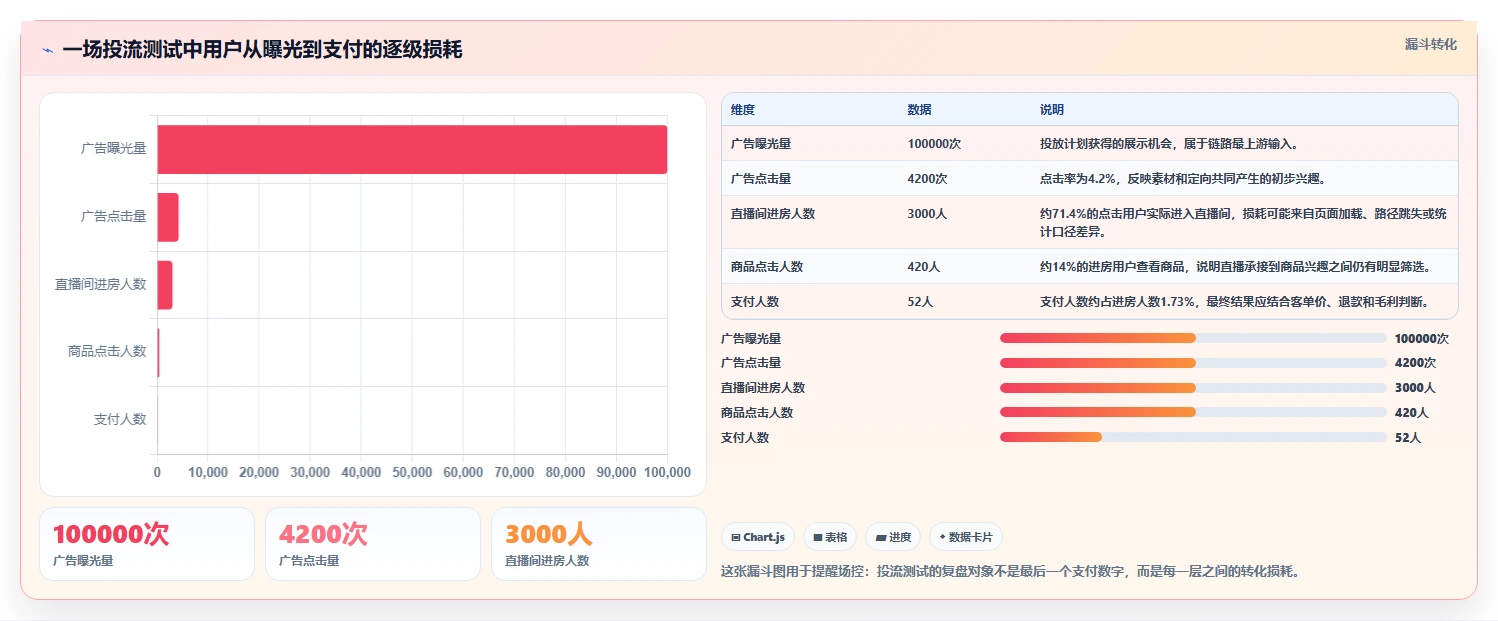Click the 420人 table cell
The image size is (1498, 621).
(923, 267)
